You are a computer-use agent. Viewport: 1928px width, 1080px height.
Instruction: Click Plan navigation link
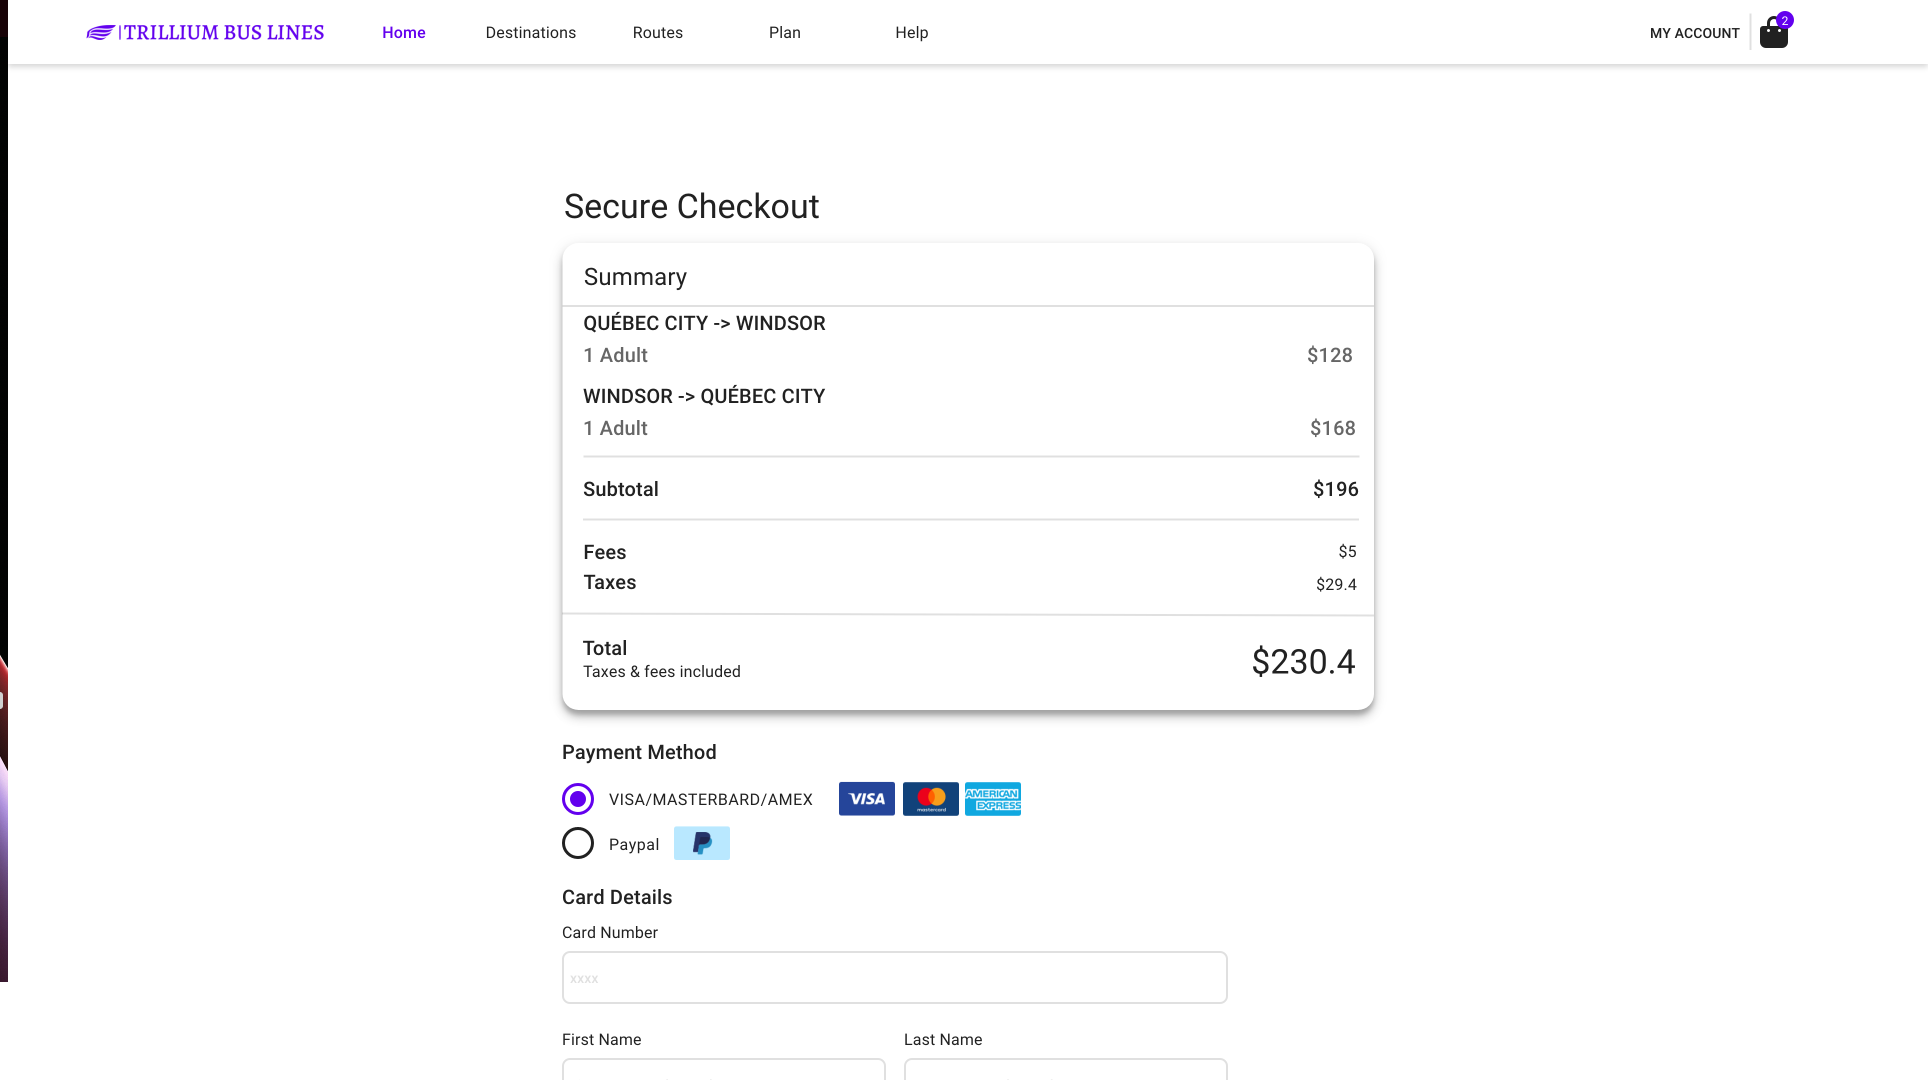point(784,32)
